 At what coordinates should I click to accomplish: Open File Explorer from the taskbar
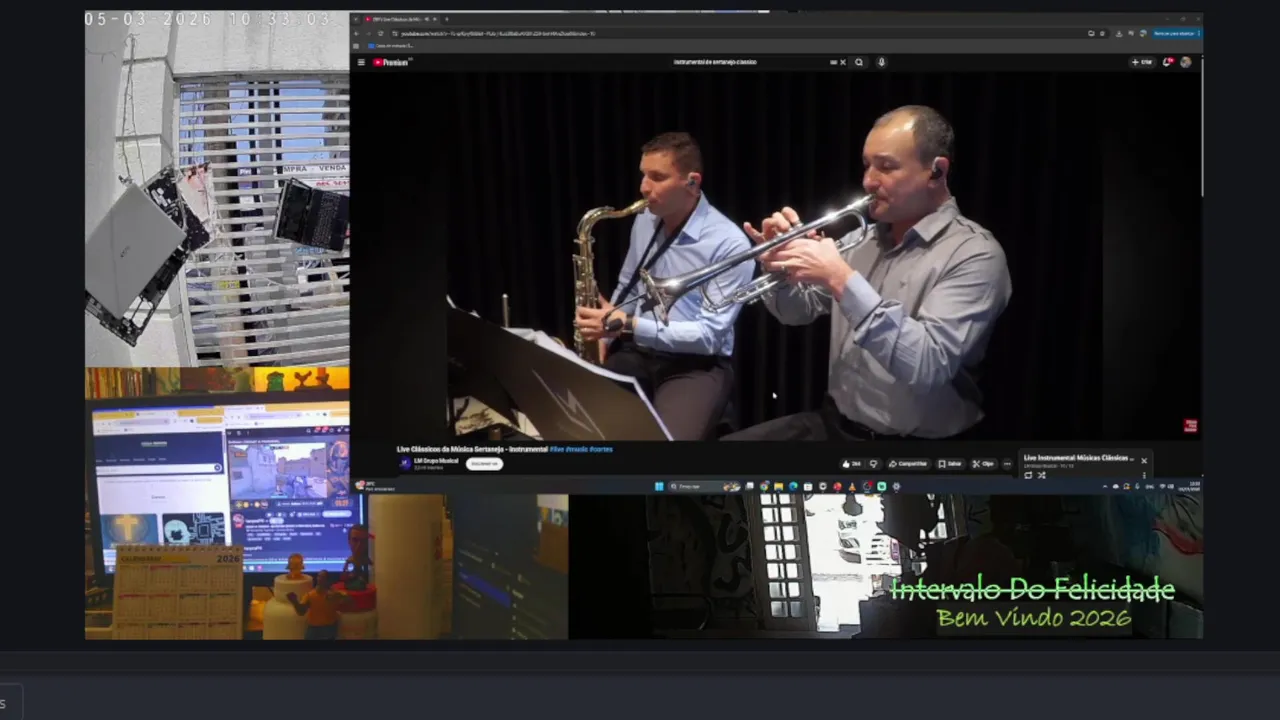tap(778, 486)
